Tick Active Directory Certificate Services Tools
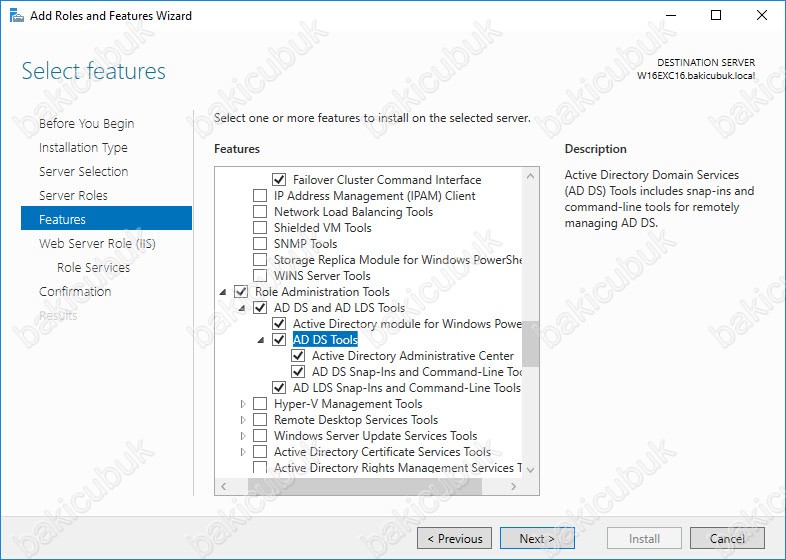 click(260, 452)
